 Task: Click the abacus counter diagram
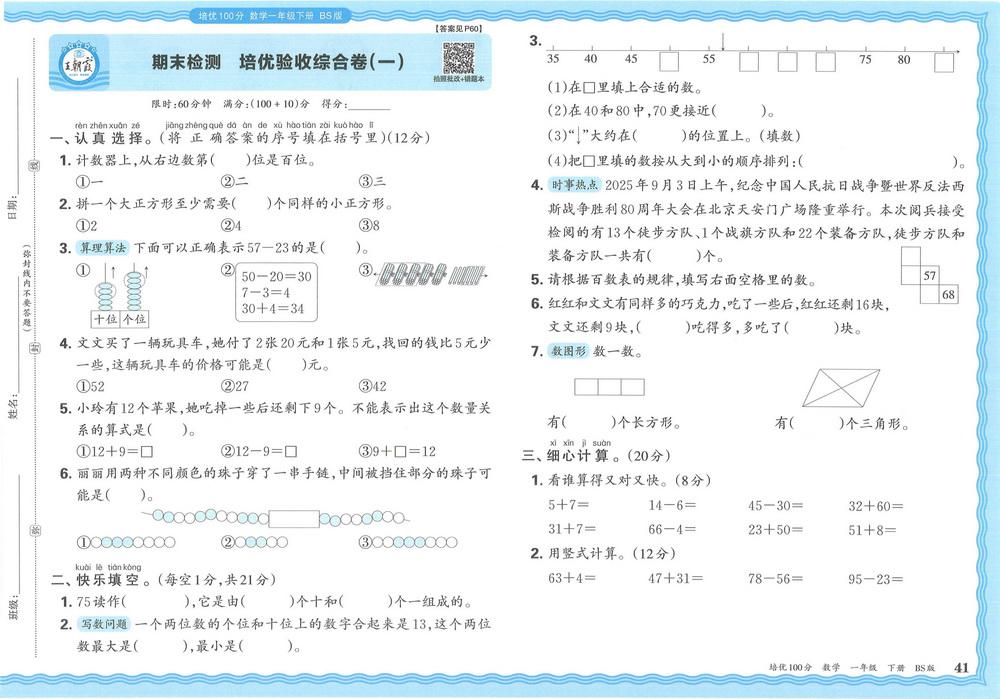point(121,295)
